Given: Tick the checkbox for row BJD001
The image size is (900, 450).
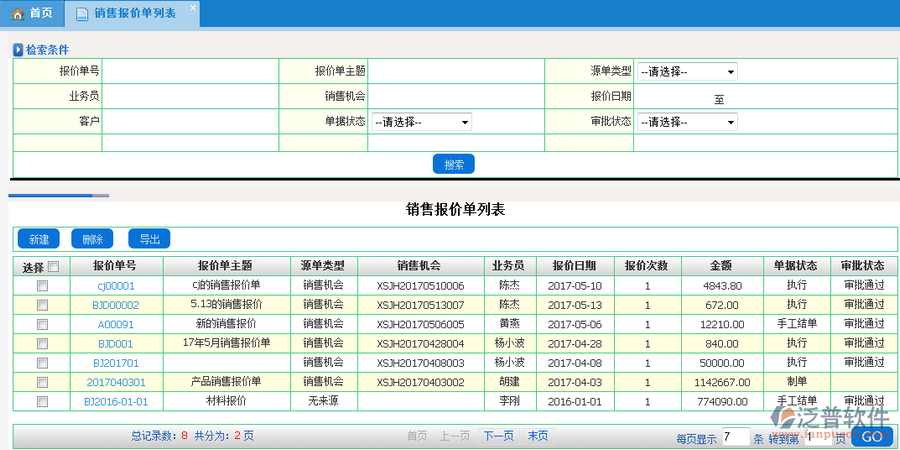Looking at the screenshot, I should coord(42,343).
